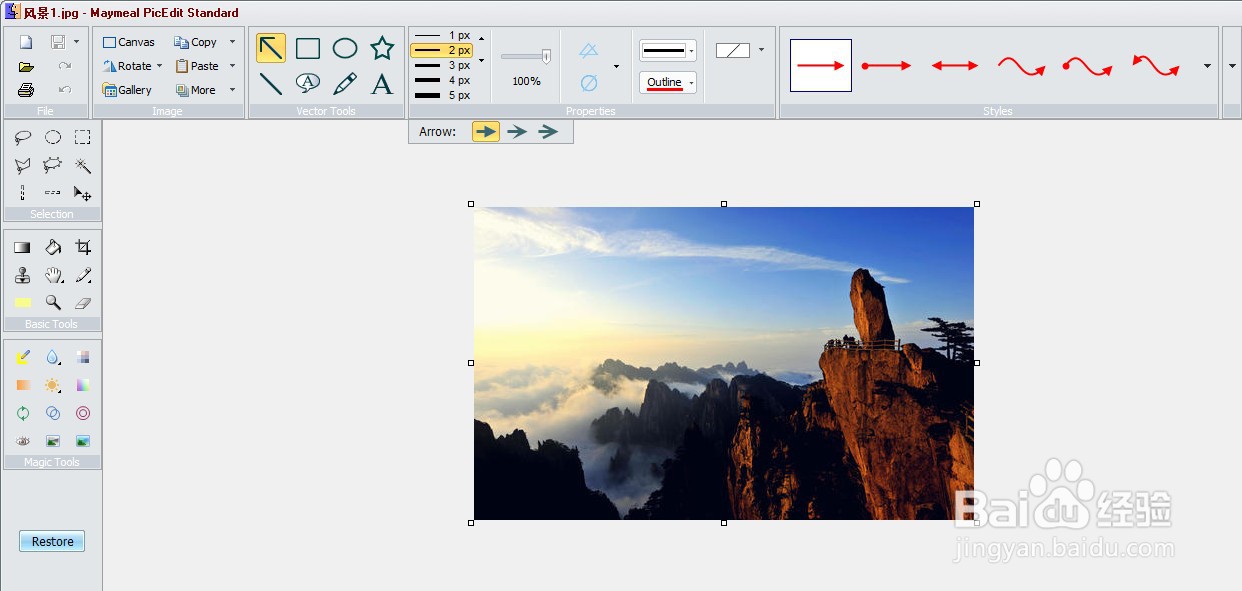This screenshot has width=1242, height=591.
Task: Select the Star shape tool
Action: 382,48
